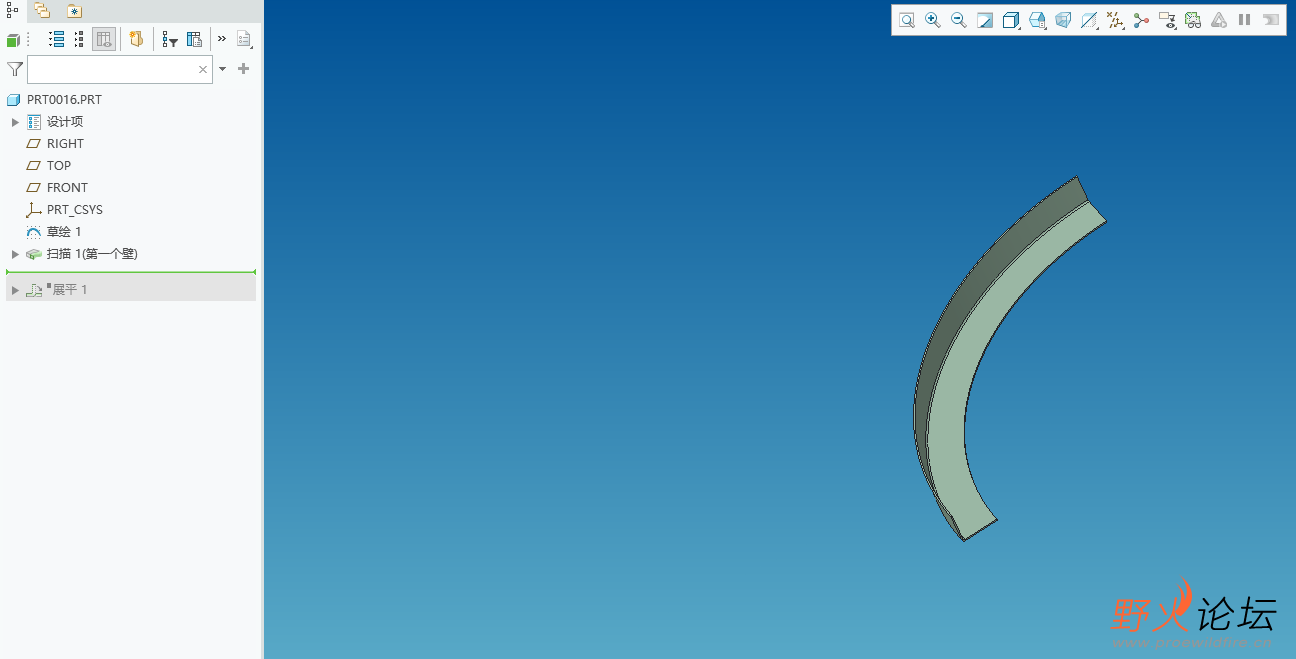Open the annotation display dropdown

click(1167, 20)
